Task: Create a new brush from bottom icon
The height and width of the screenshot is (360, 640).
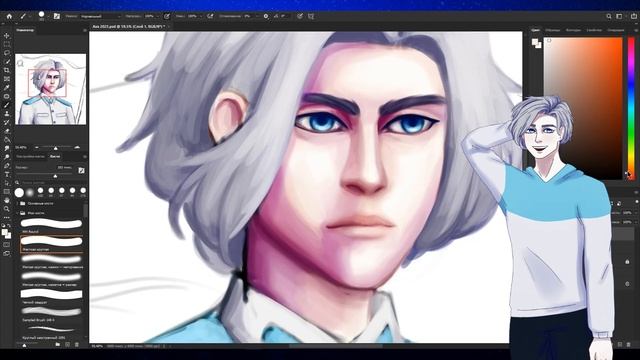Action: tap(67, 345)
